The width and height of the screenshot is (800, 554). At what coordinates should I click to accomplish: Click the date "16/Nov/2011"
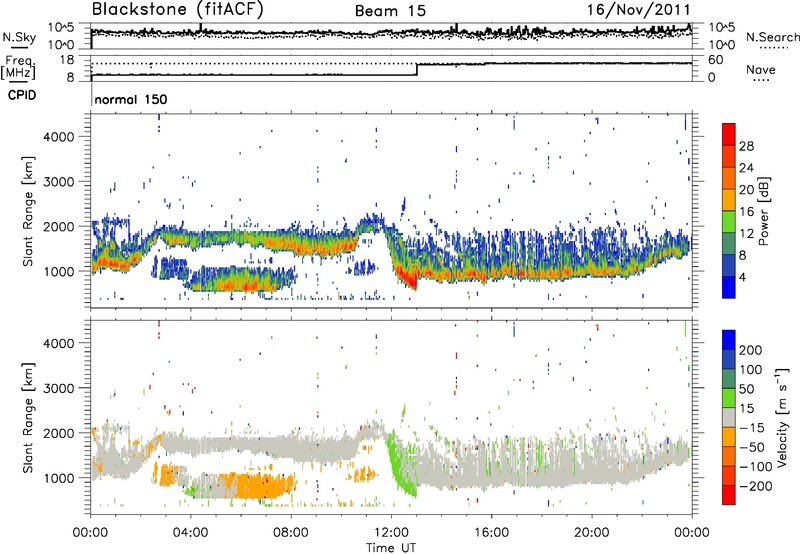(x=638, y=10)
